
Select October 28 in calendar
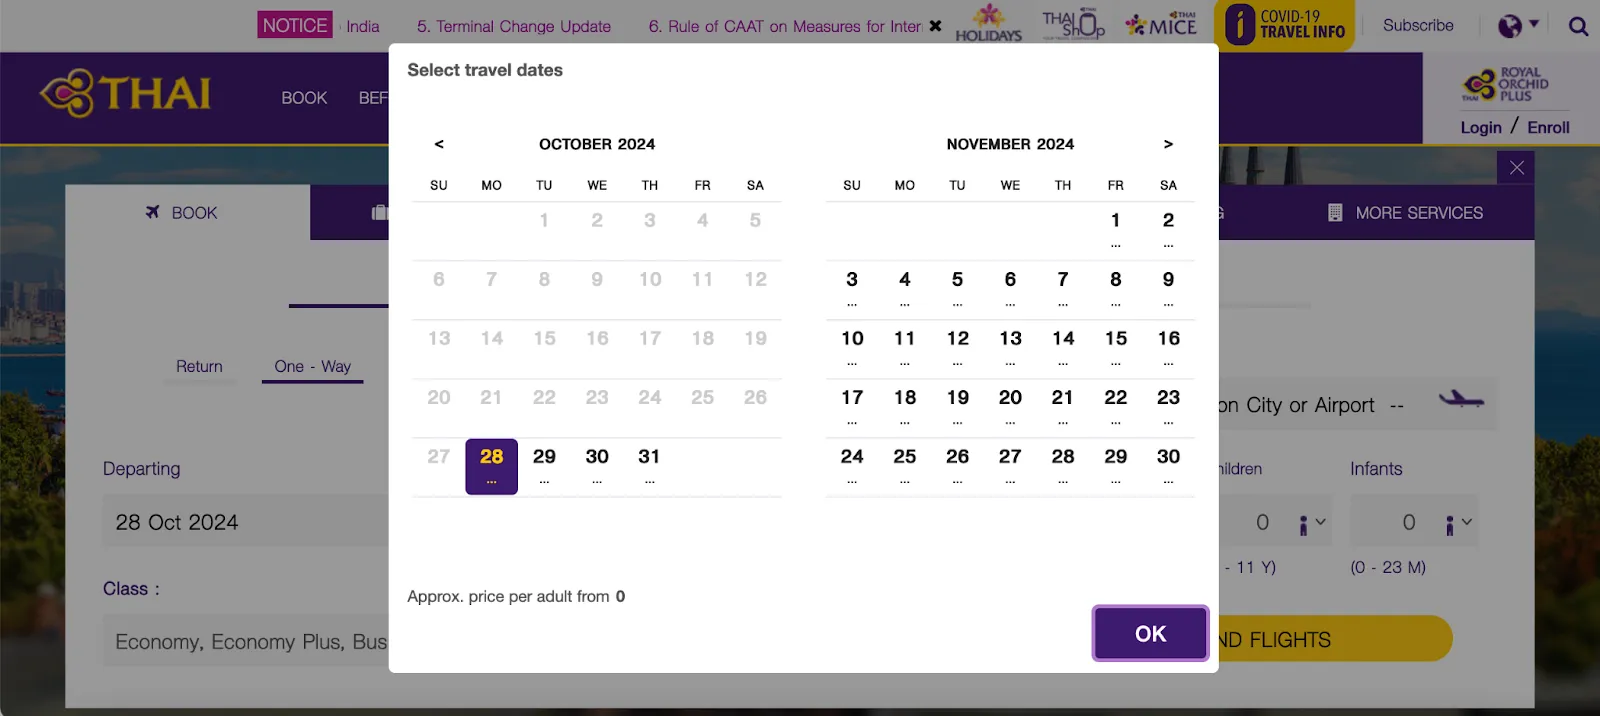point(491,466)
